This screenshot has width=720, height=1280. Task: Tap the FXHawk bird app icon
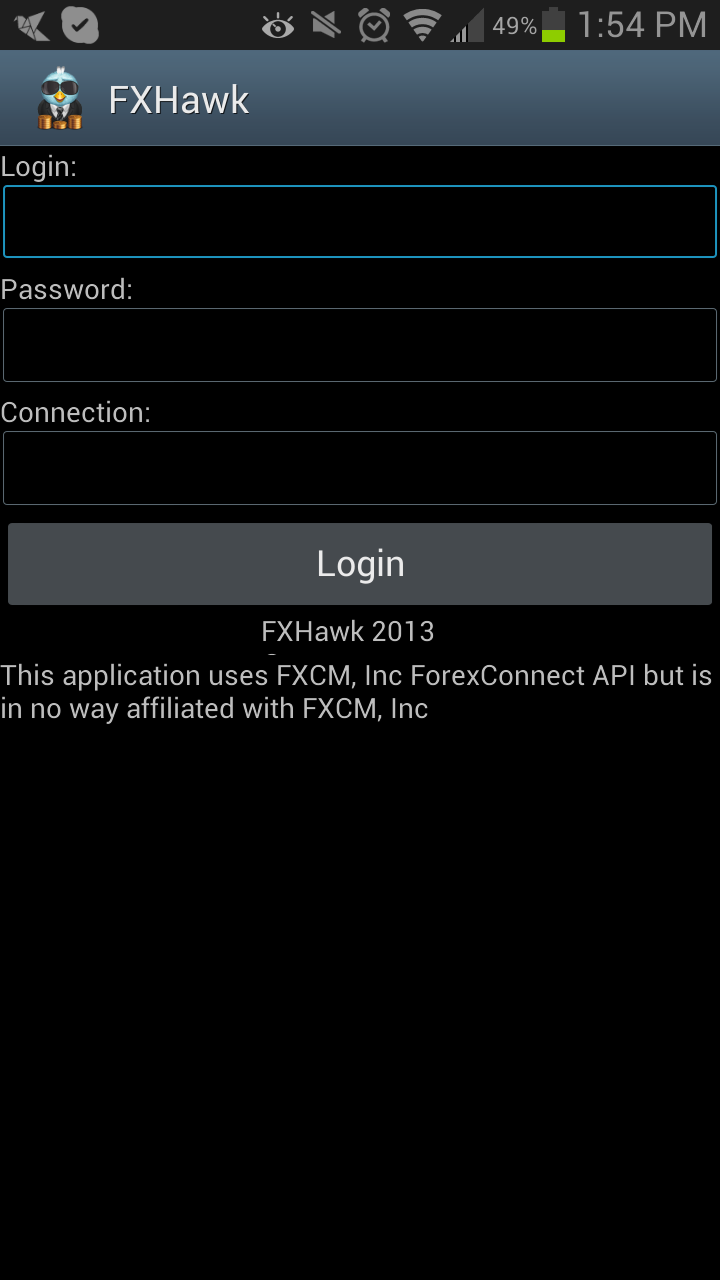60,98
